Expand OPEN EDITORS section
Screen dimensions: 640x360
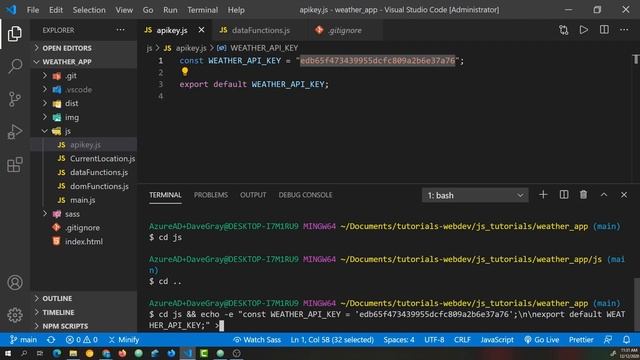coord(84,48)
